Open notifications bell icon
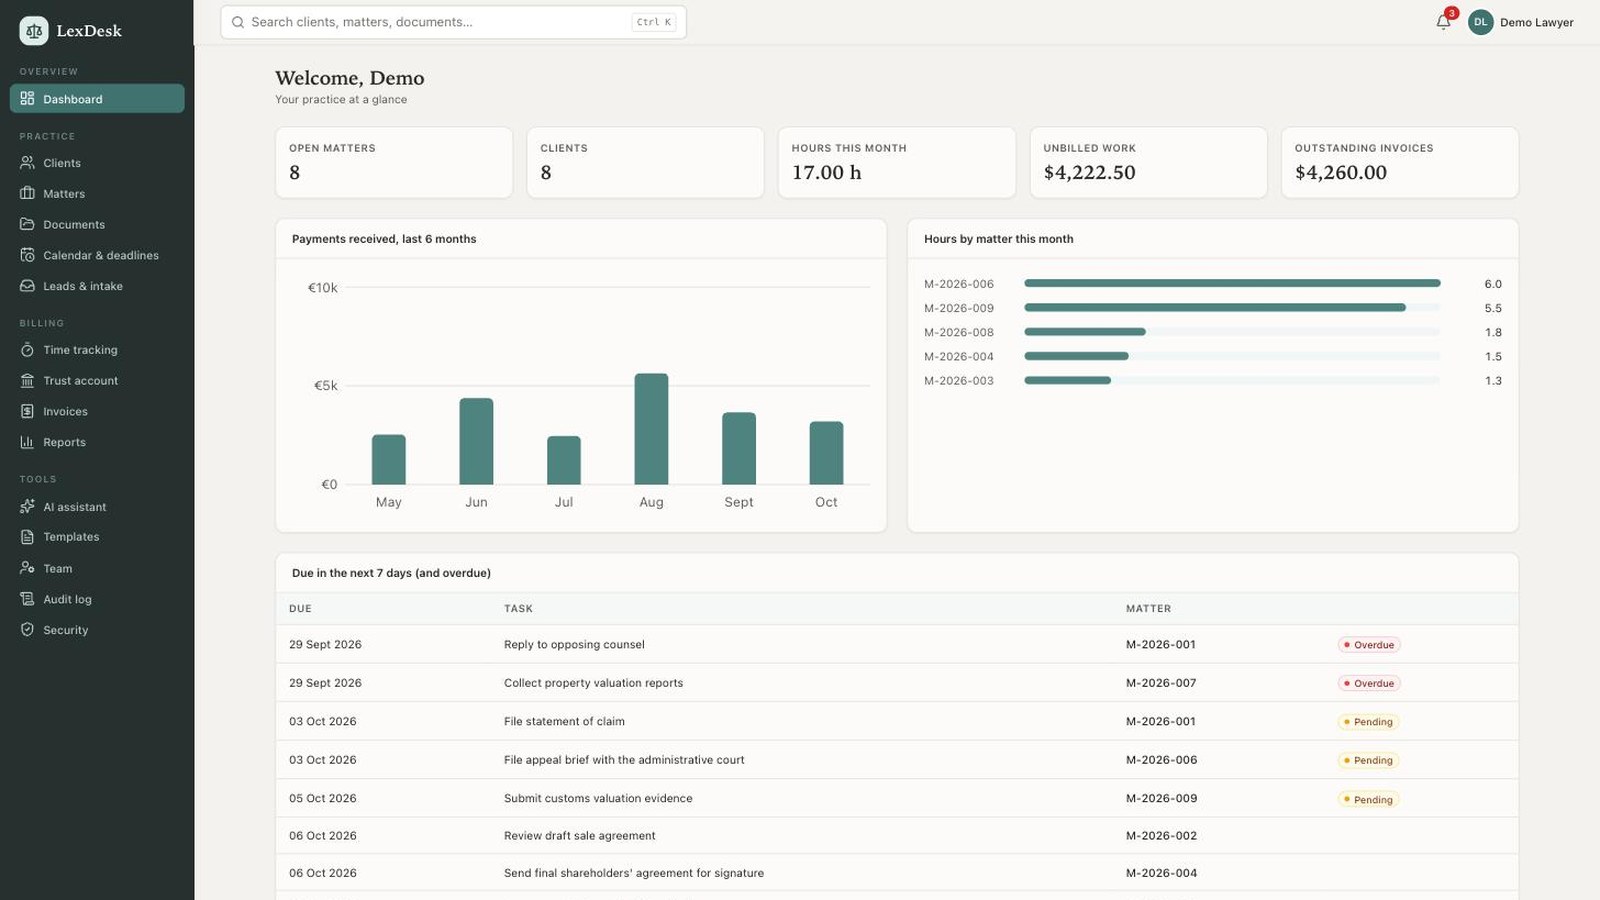This screenshot has width=1600, height=900. (1443, 22)
